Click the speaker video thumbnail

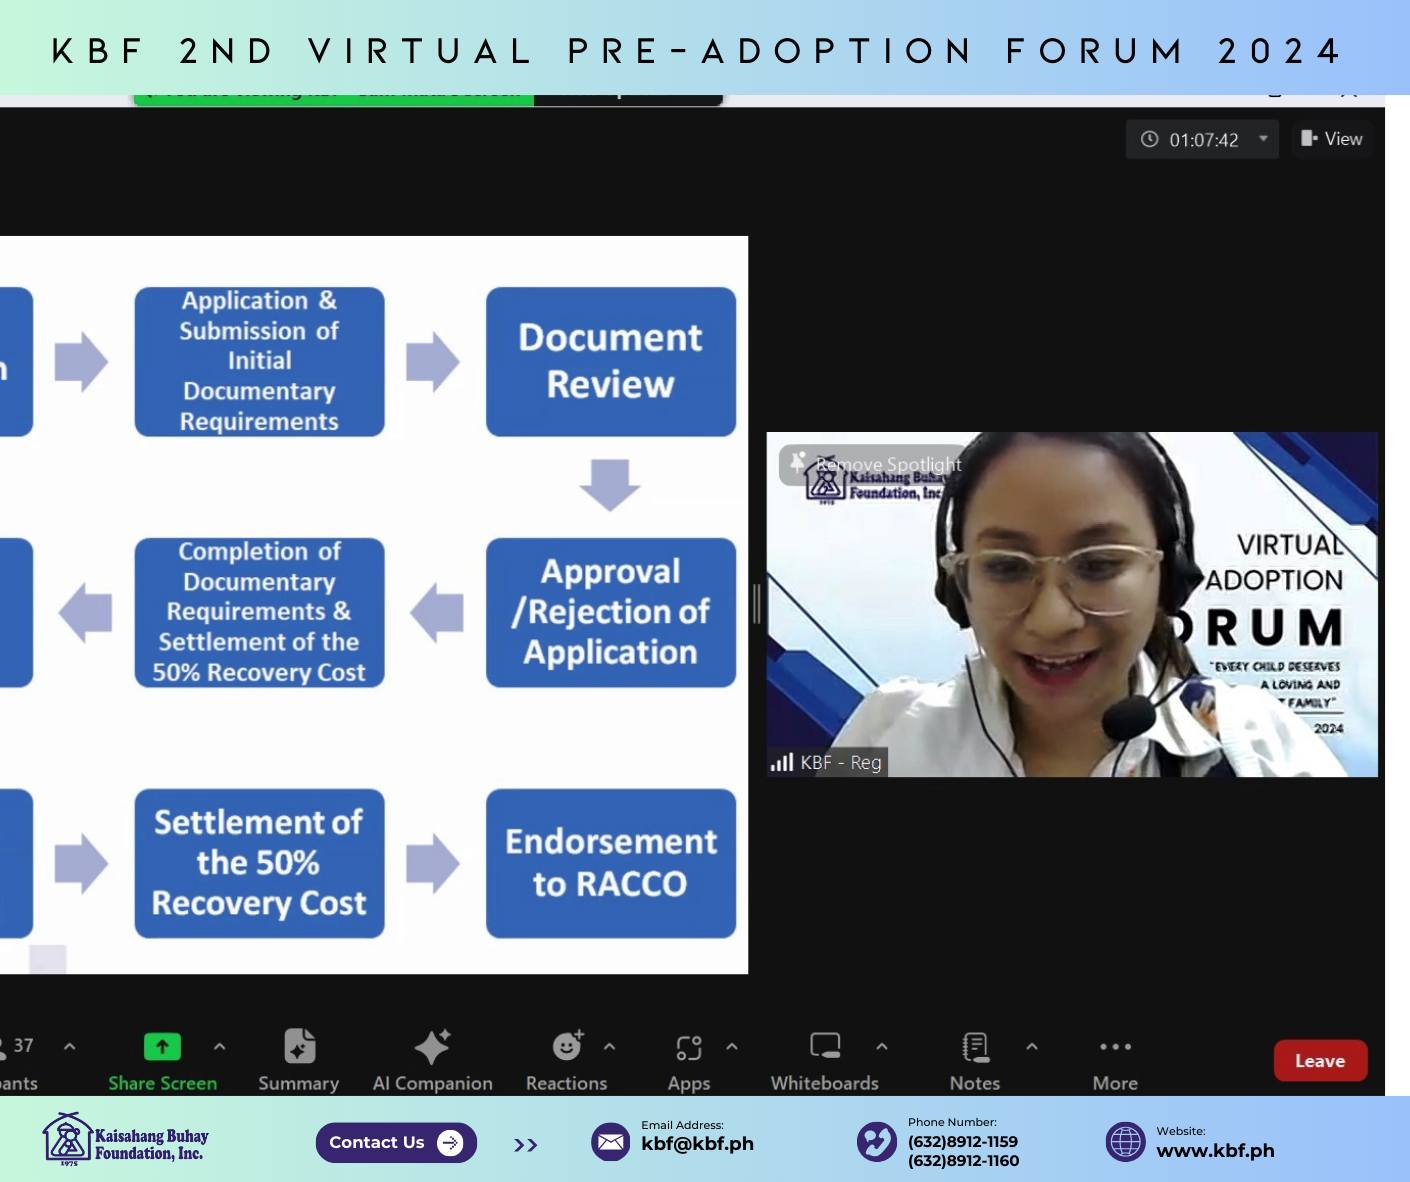(1072, 604)
